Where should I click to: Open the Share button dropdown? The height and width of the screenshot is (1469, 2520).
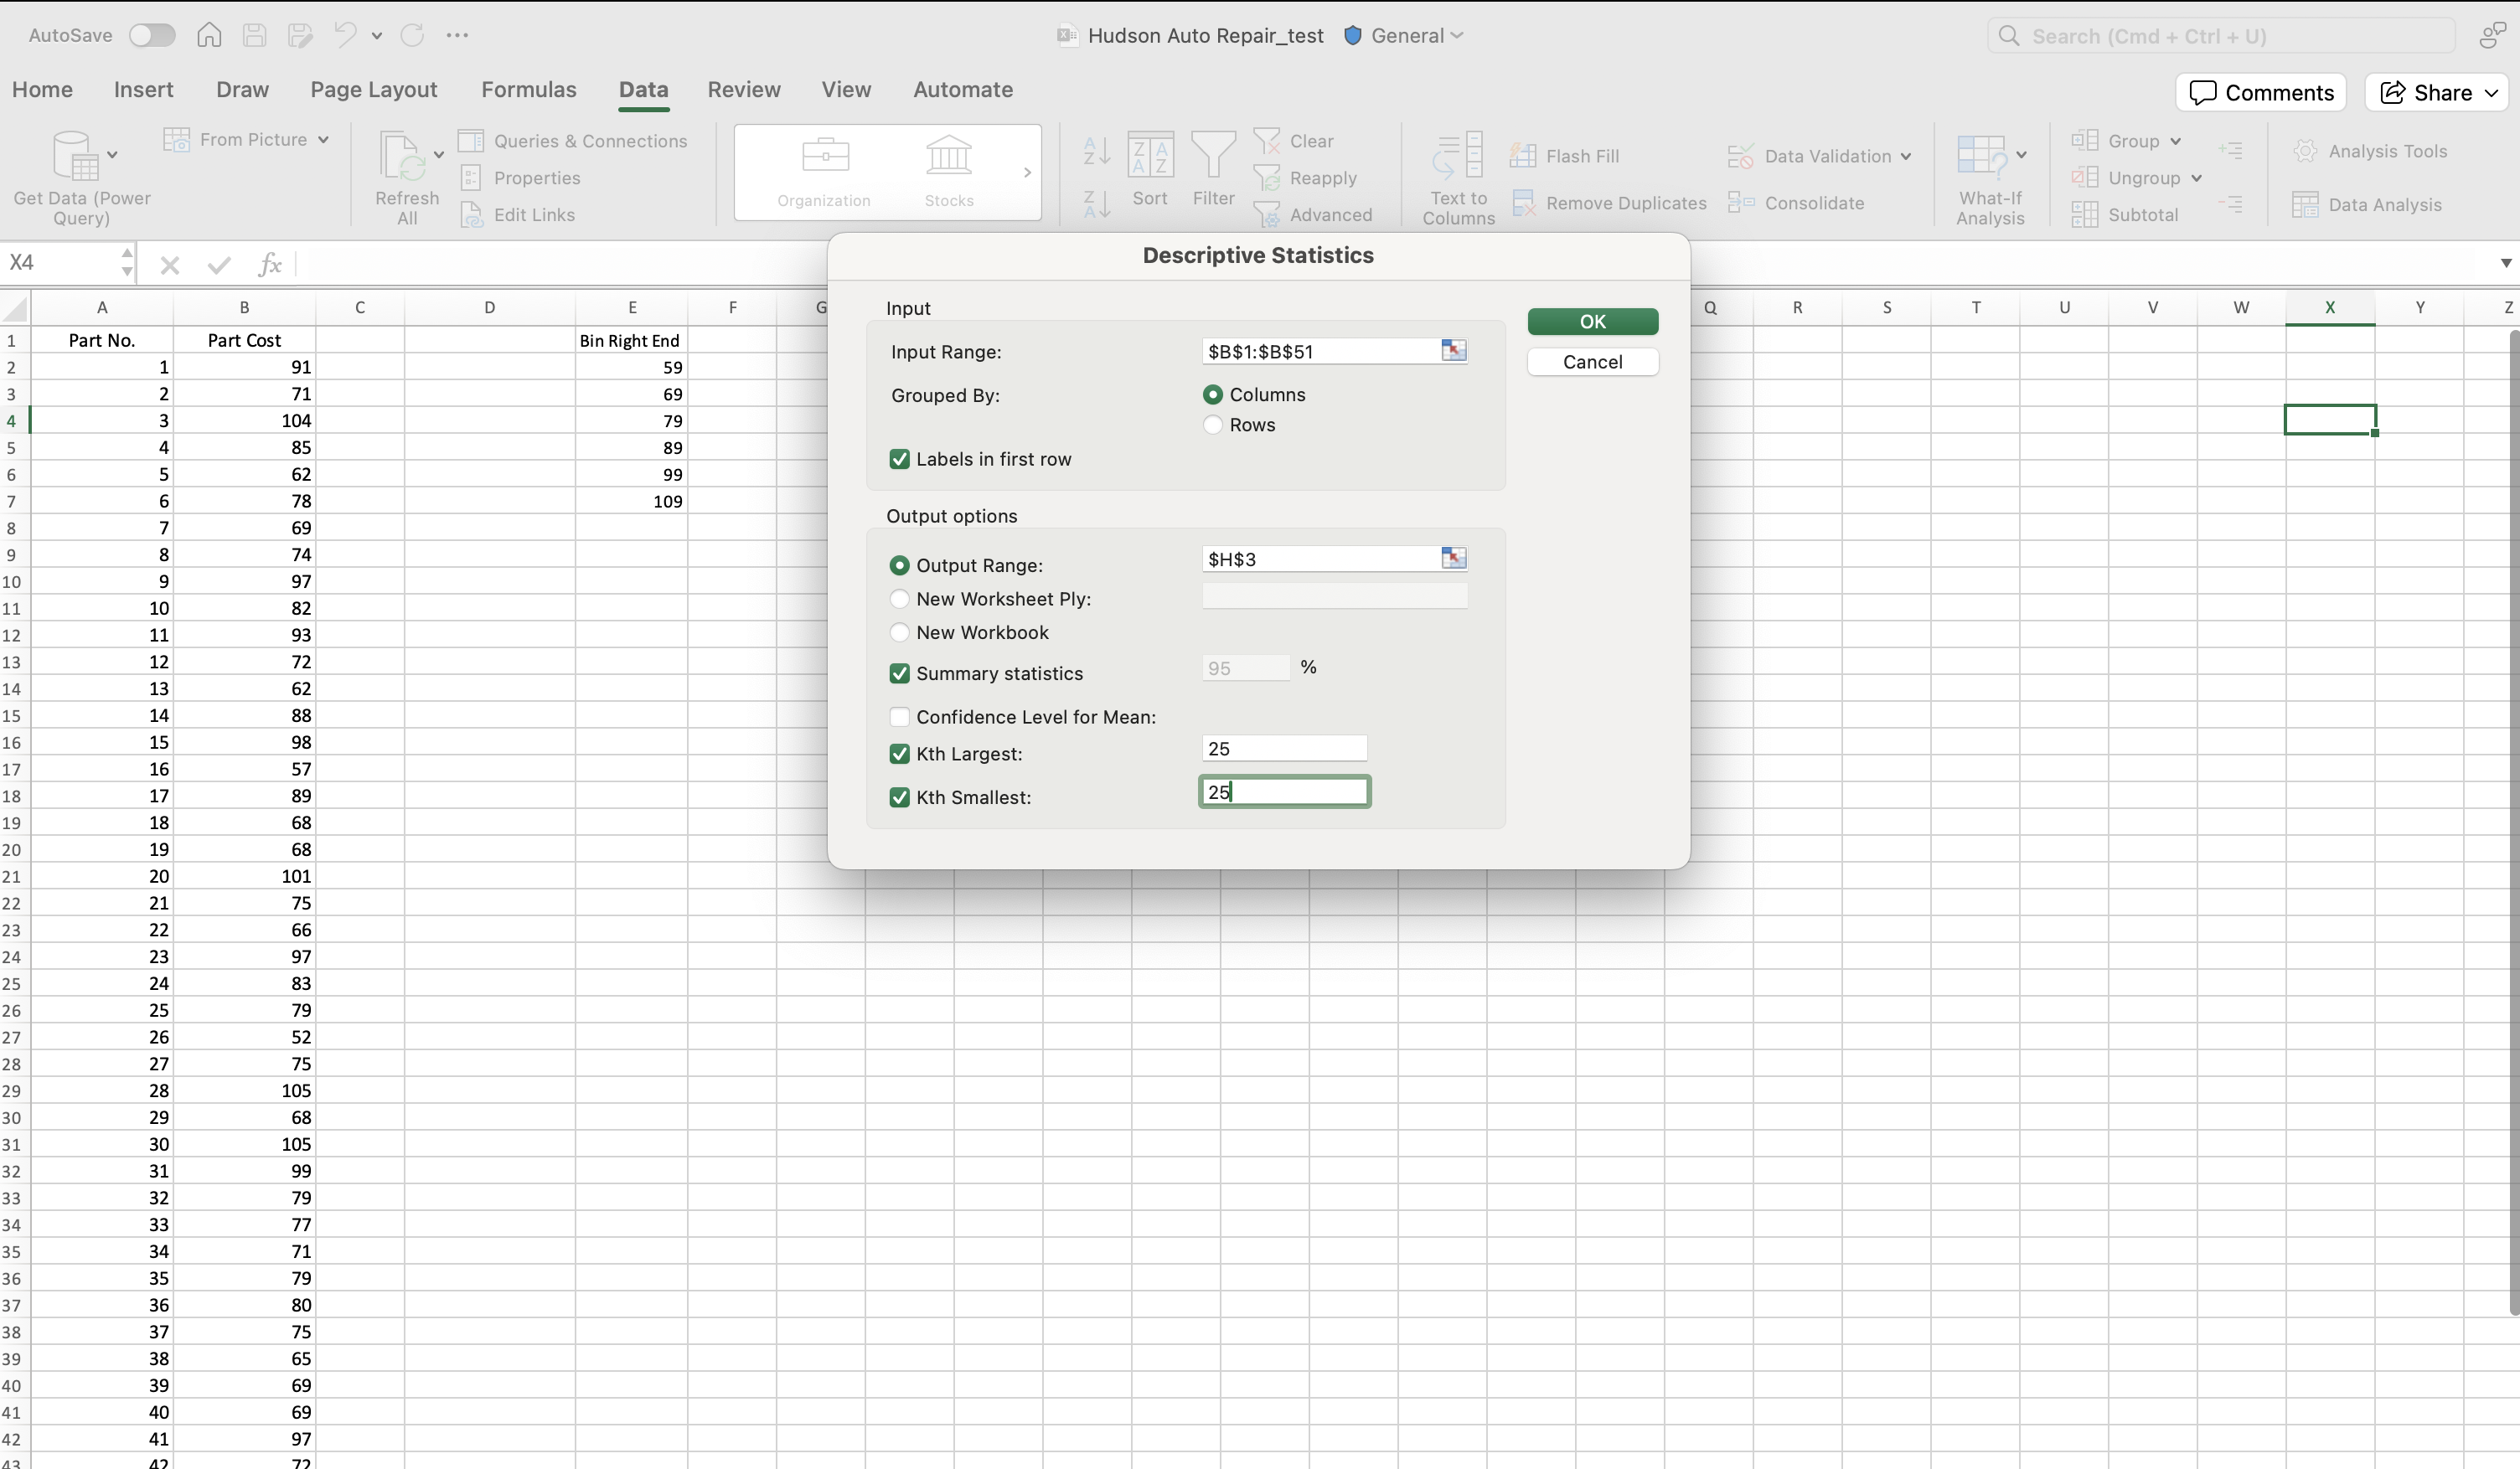click(x=2491, y=93)
